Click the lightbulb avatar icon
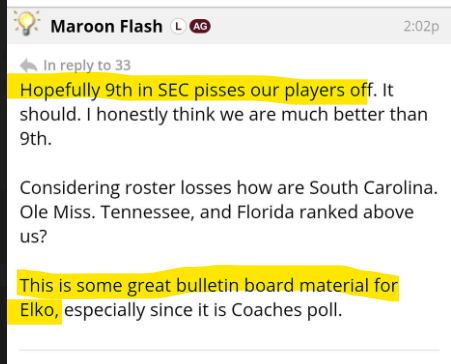The image size is (451, 364). point(27,23)
